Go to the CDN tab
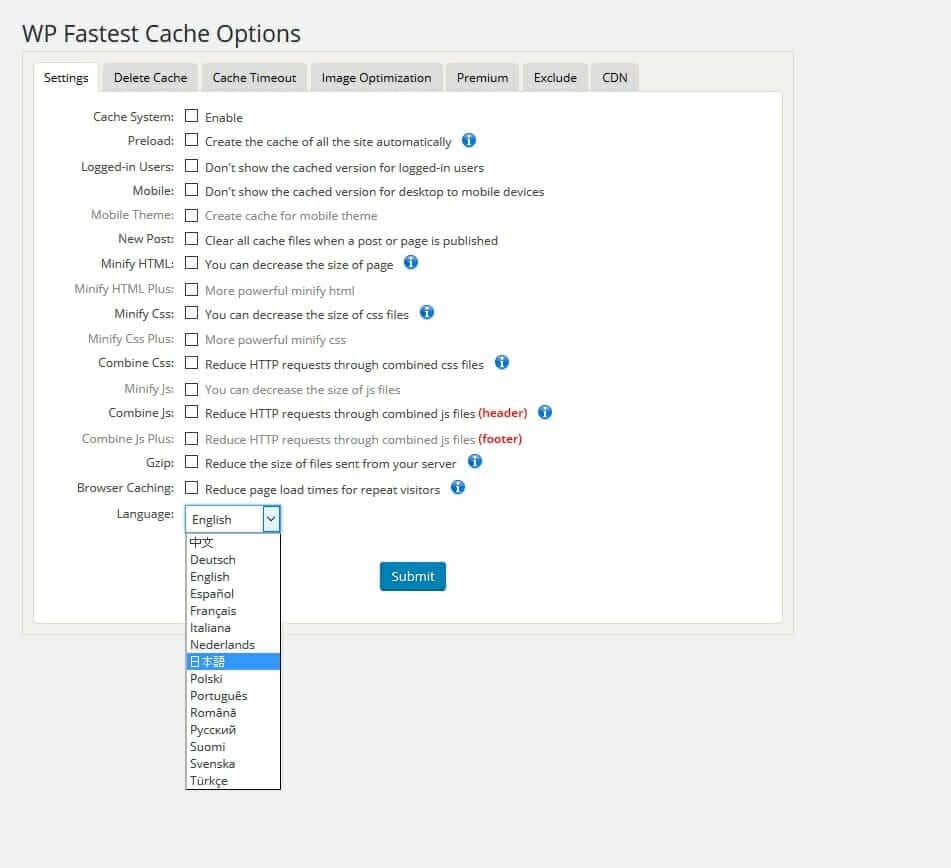Screen dimensions: 951x868 614,78
